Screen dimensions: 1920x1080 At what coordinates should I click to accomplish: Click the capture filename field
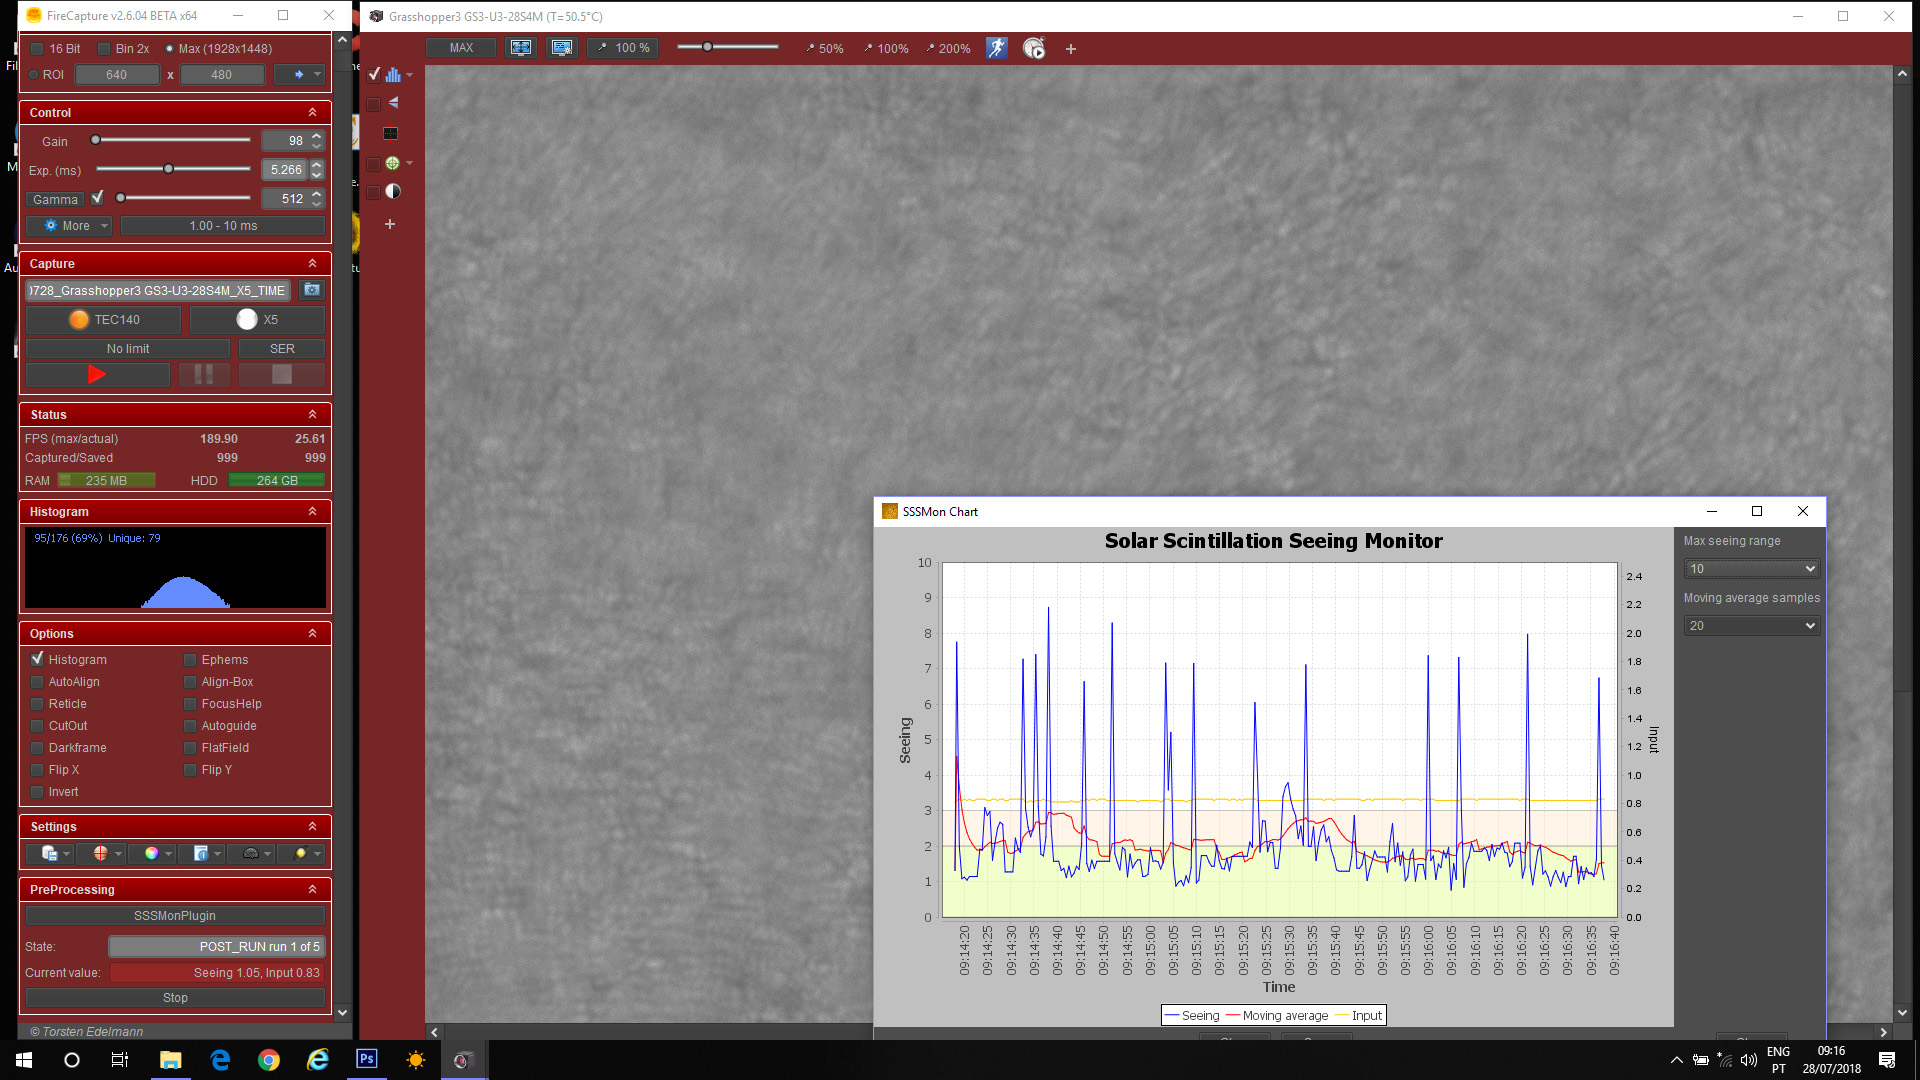158,290
